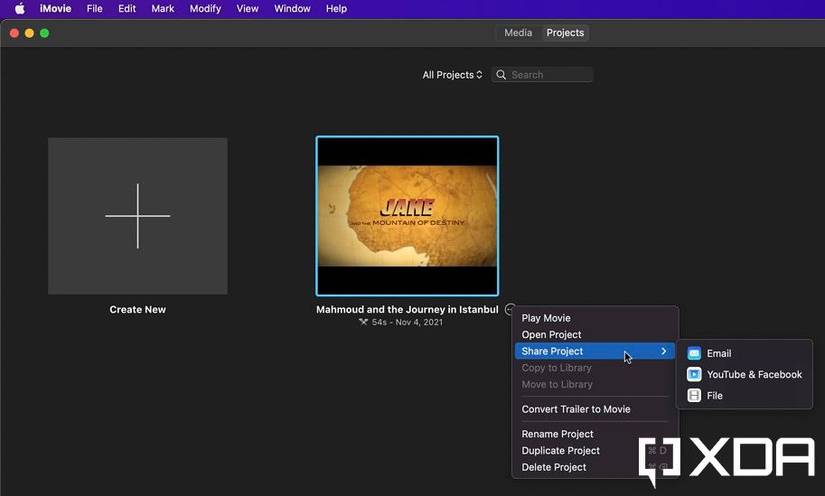
Task: Click the Search projects field
Action: pos(542,75)
